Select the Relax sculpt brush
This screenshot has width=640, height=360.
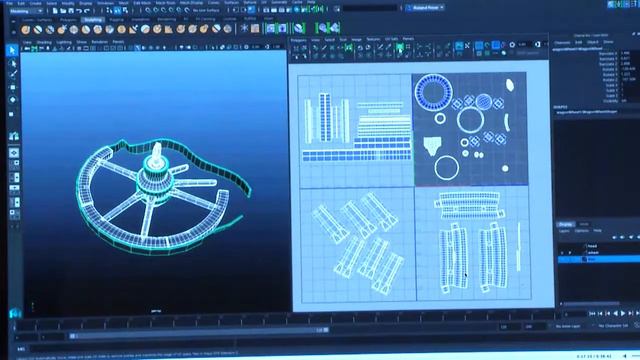coord(50,29)
